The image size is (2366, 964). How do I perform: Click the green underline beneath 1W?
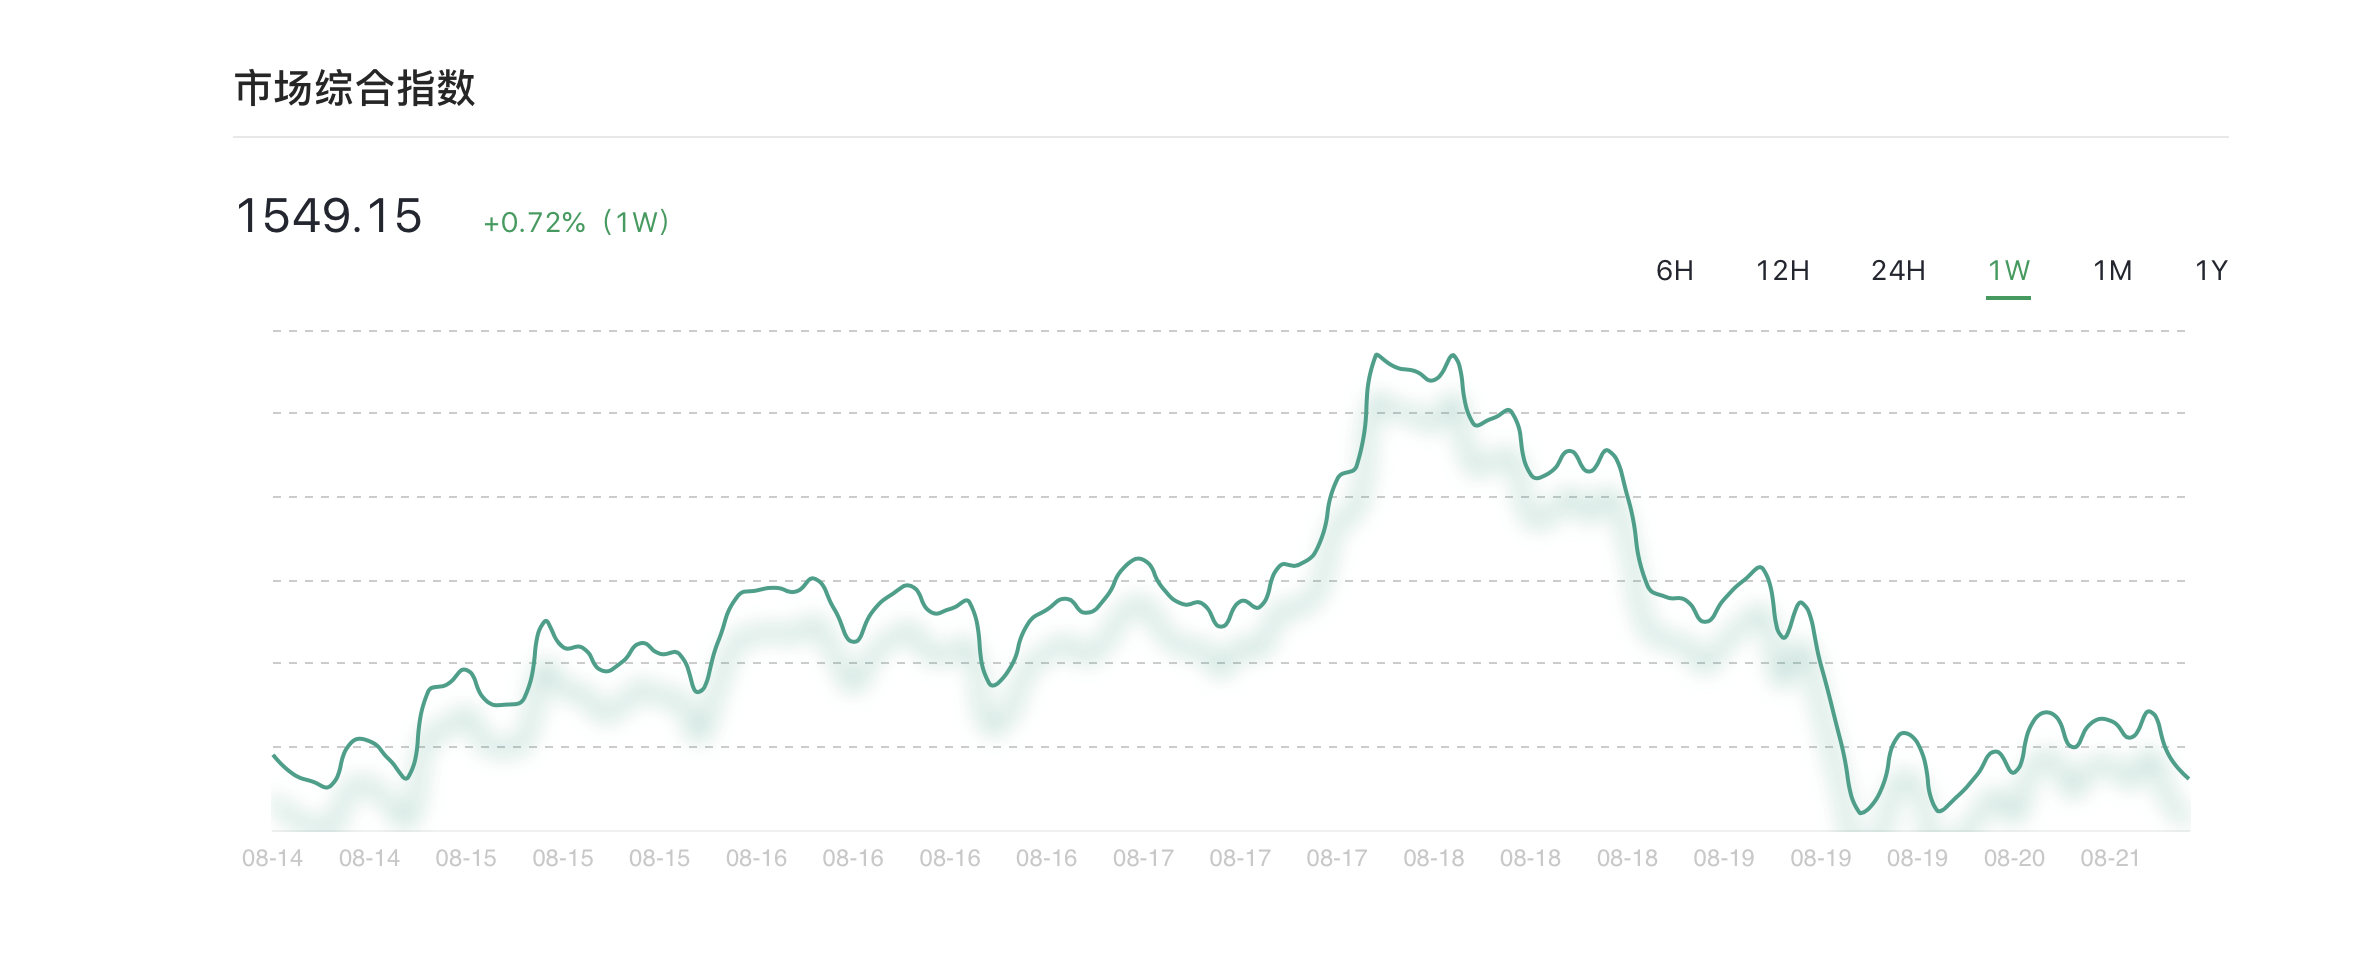[2008, 297]
